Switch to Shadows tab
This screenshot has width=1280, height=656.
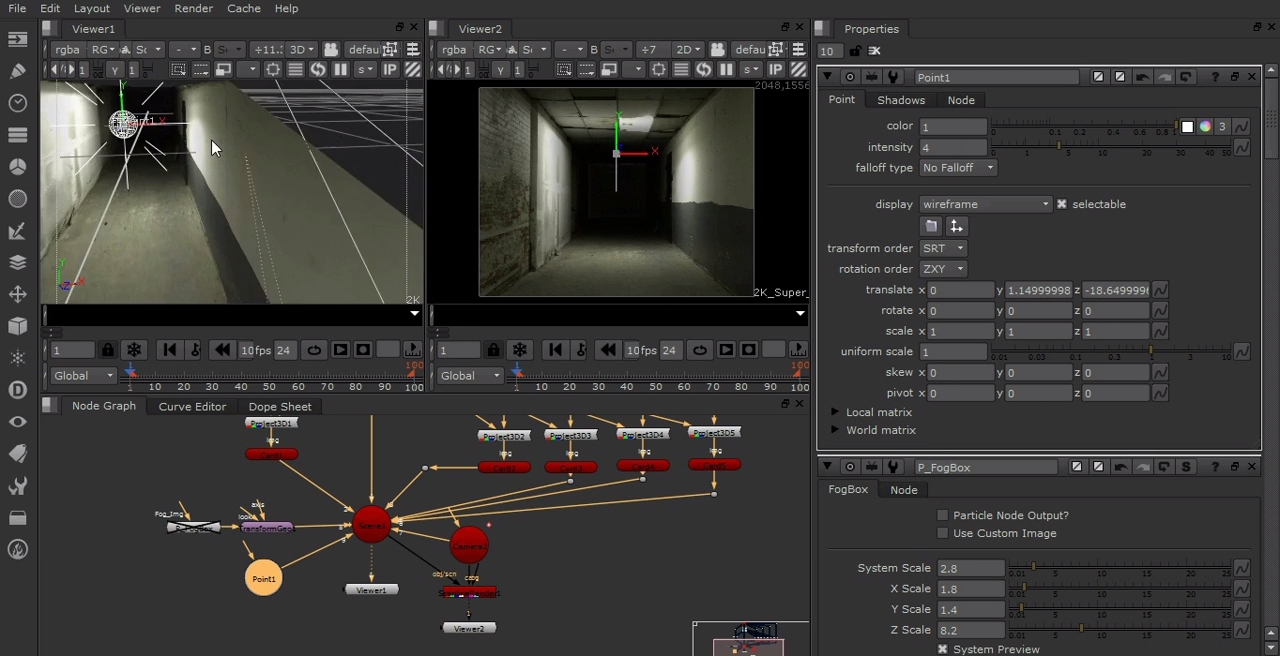[901, 100]
